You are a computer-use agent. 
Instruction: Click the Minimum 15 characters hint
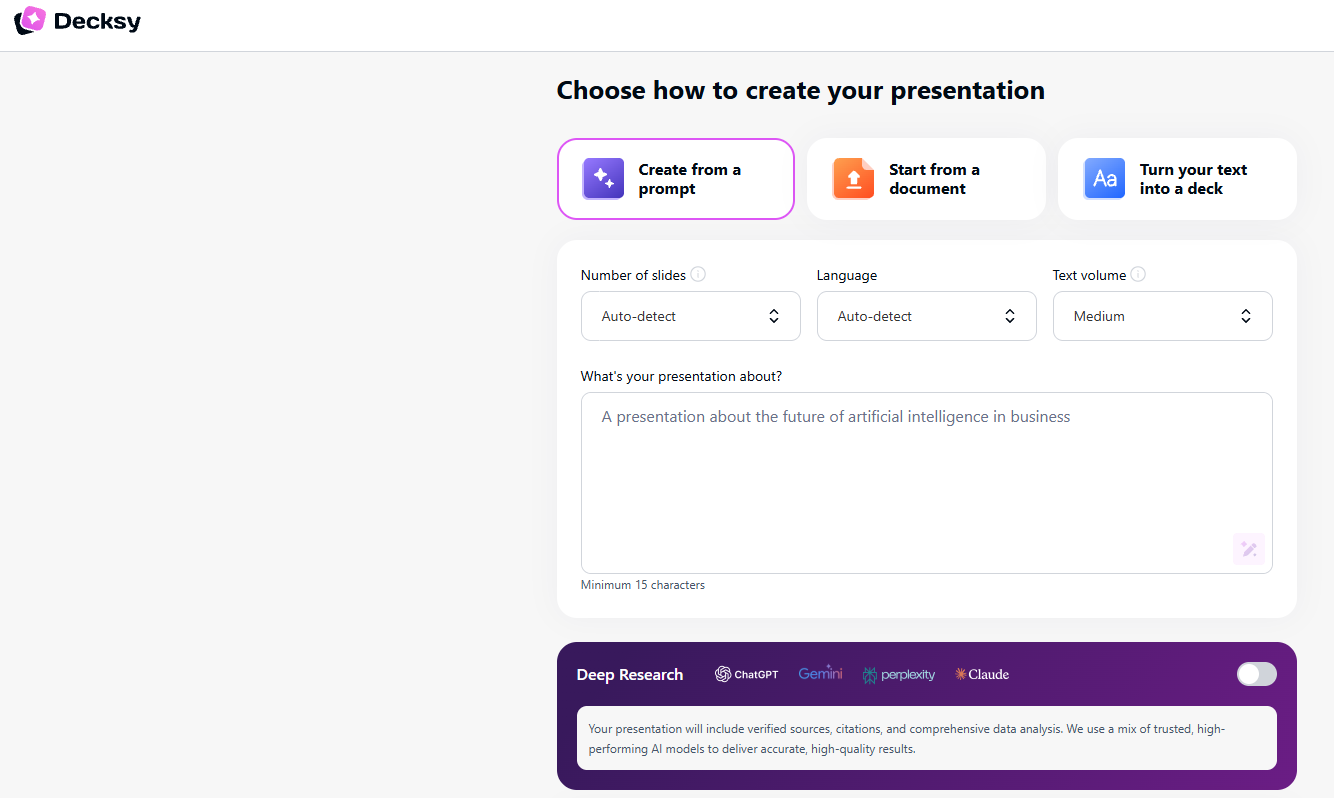tap(643, 585)
